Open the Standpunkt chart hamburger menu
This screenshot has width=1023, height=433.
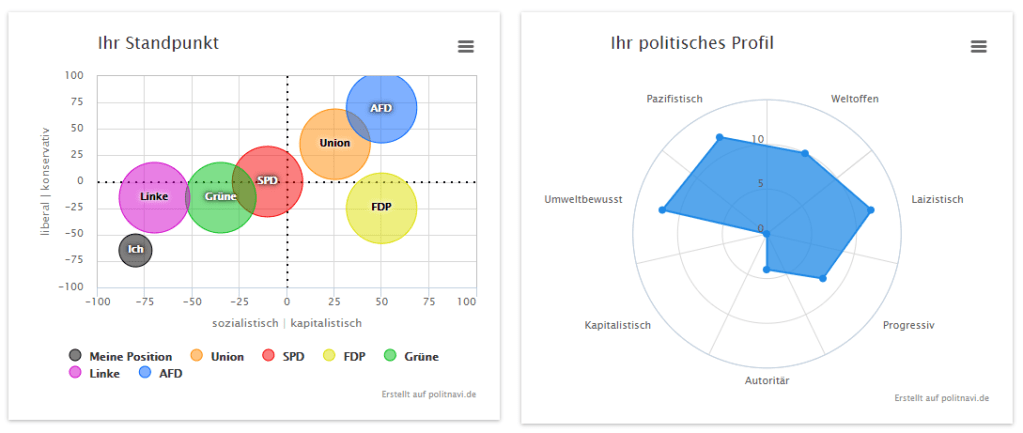coord(466,46)
